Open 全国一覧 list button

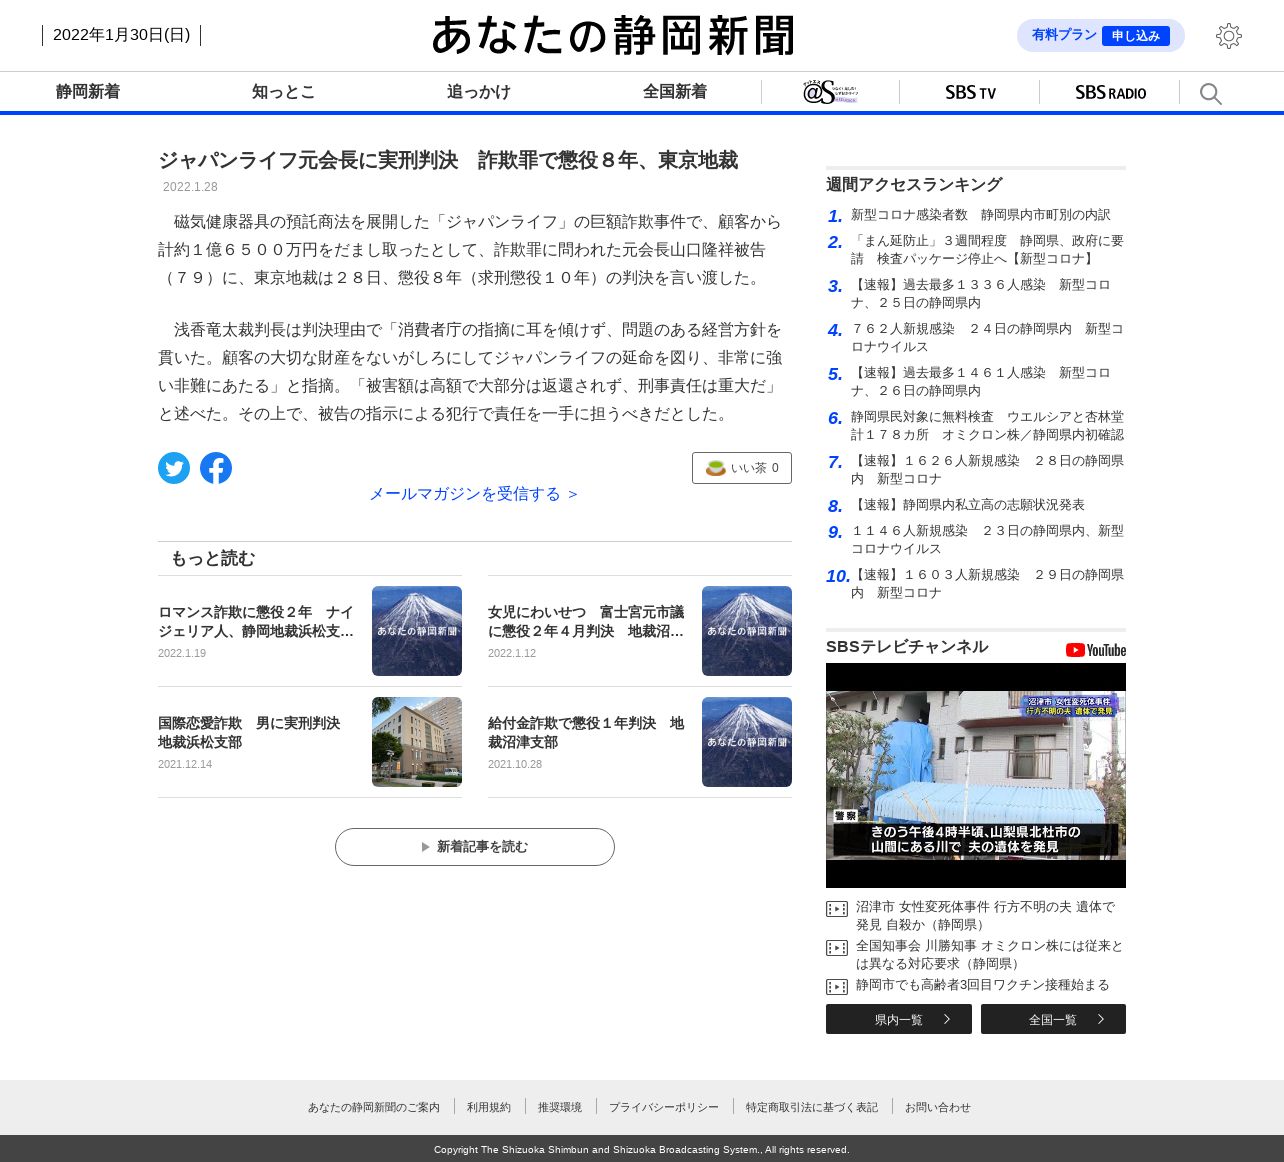click(x=1053, y=1019)
